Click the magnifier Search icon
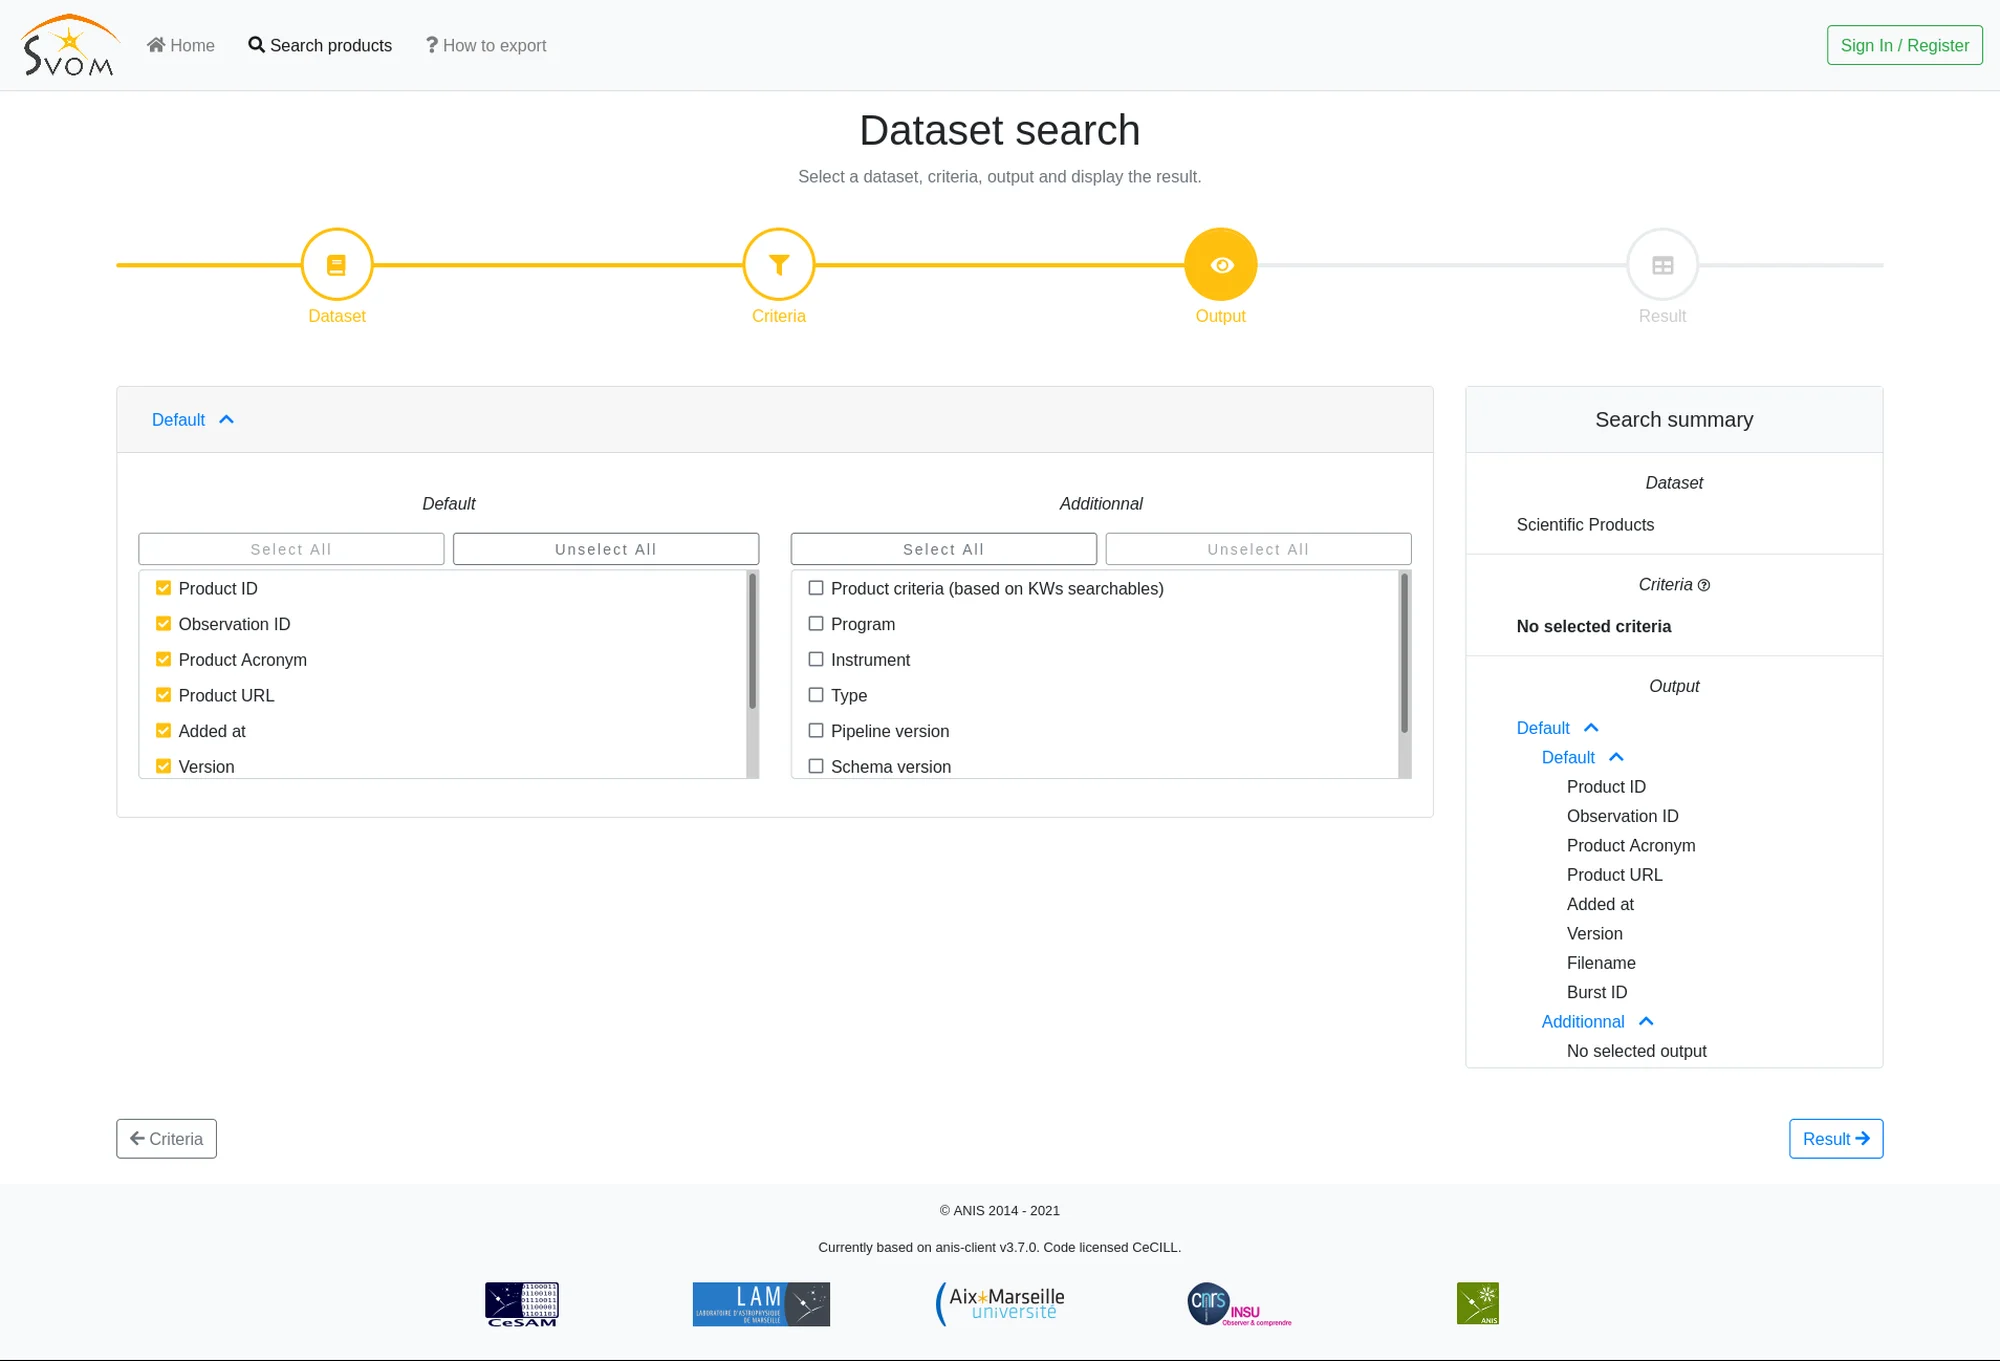 click(257, 45)
